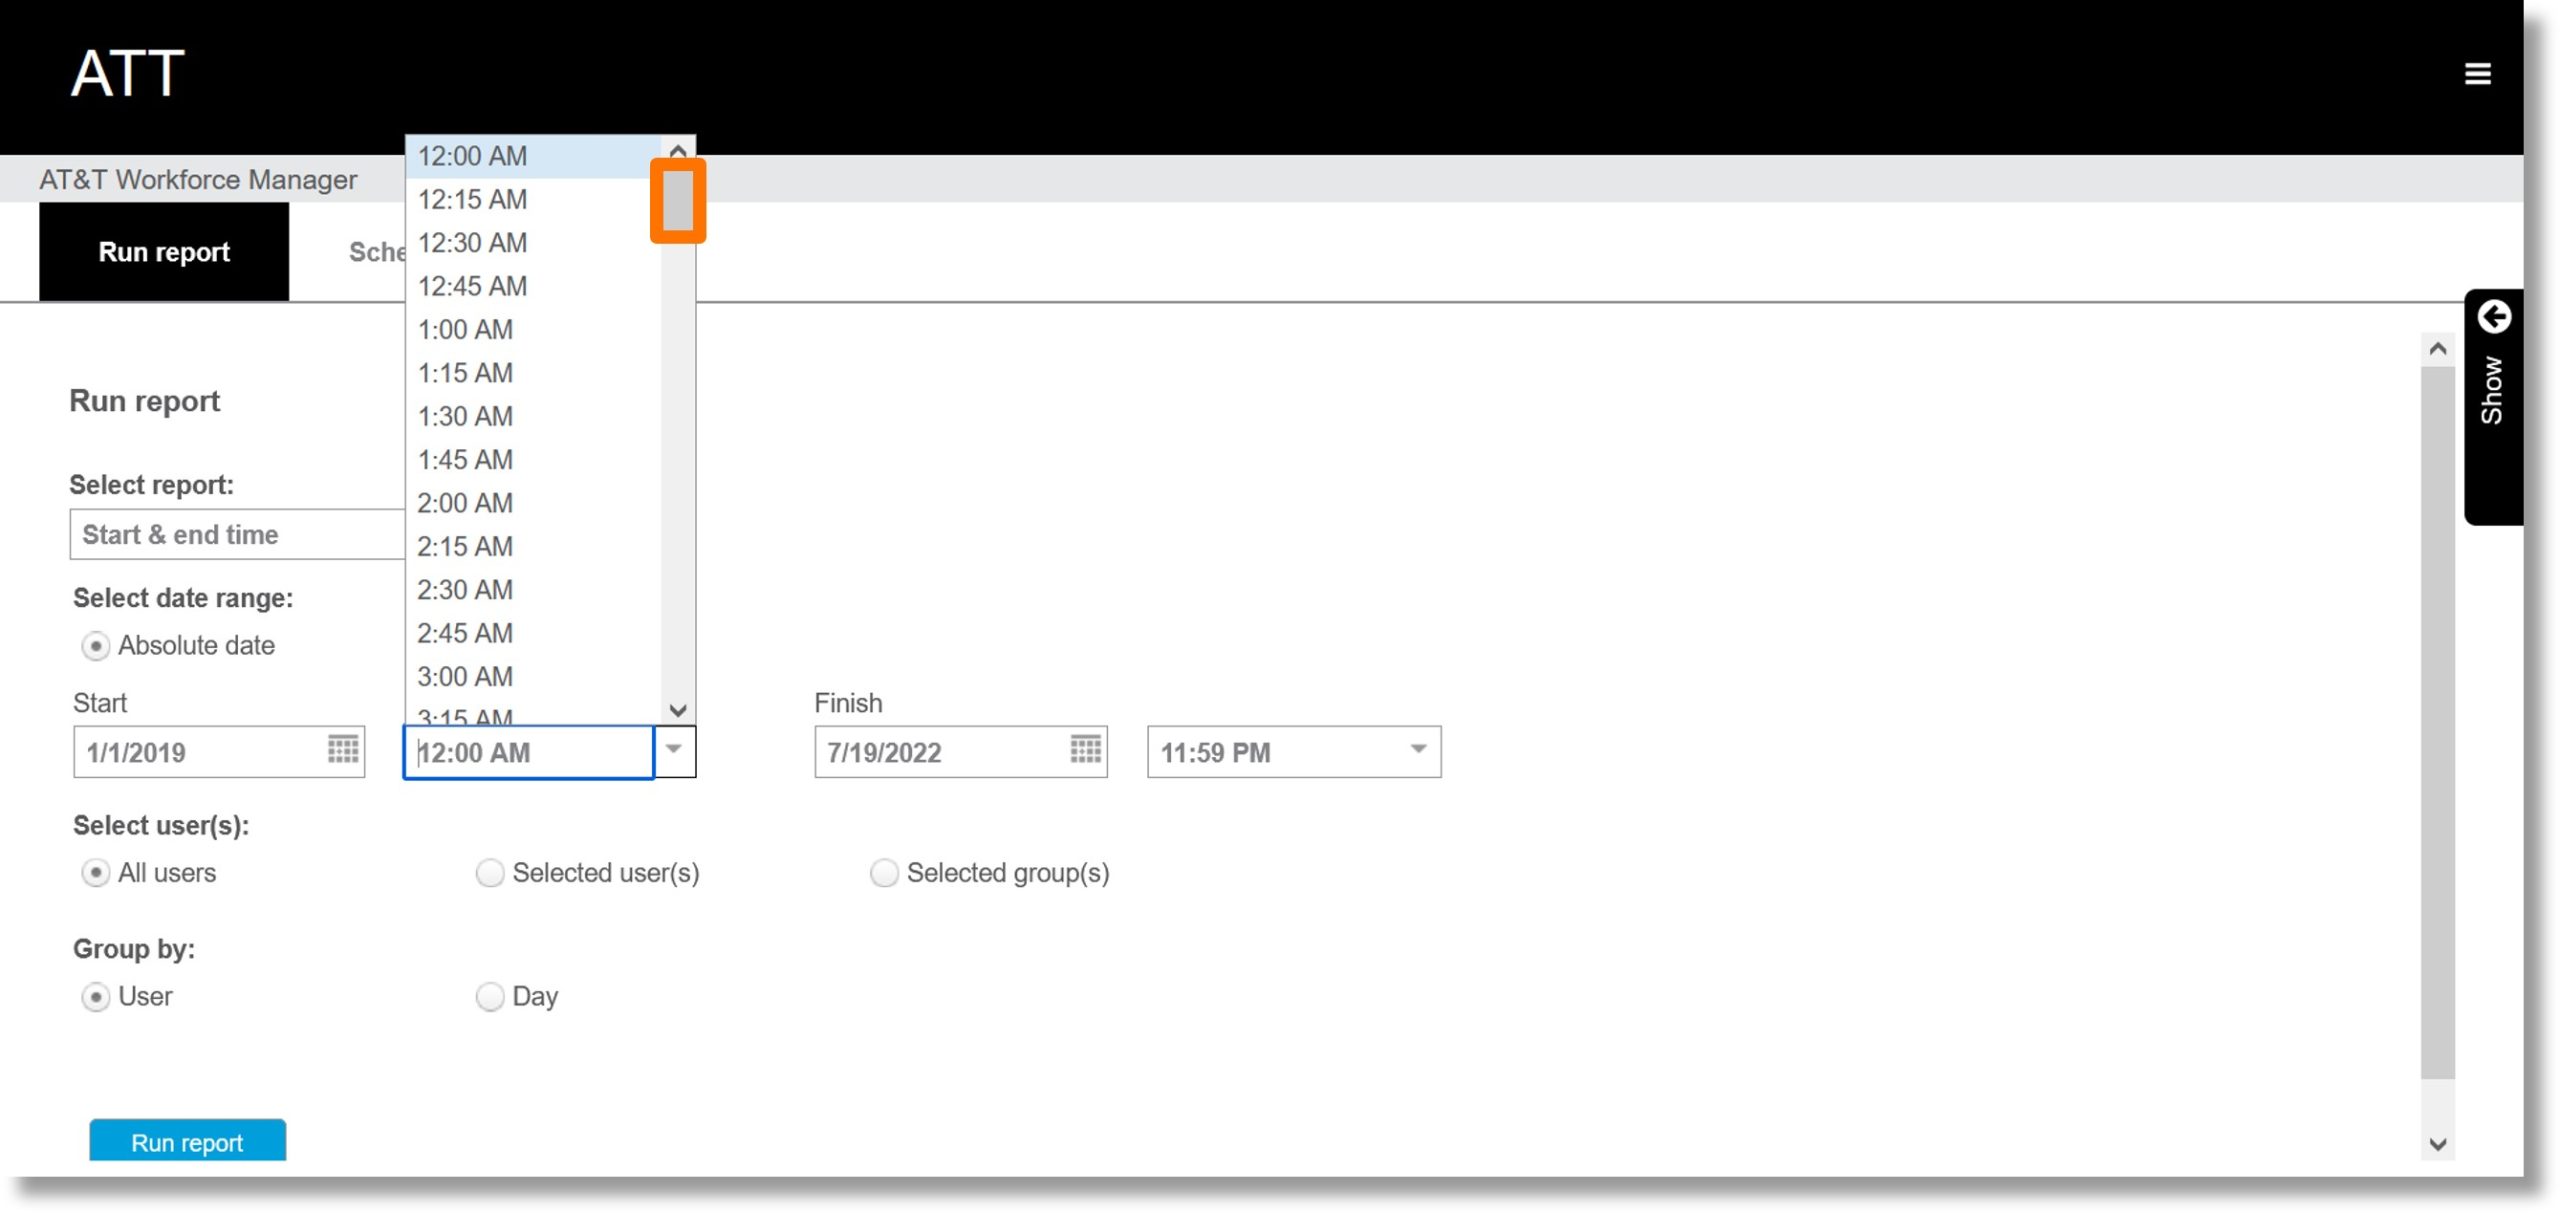Select 2:15 AM in the time list
The height and width of the screenshot is (1213, 2560).
point(533,546)
